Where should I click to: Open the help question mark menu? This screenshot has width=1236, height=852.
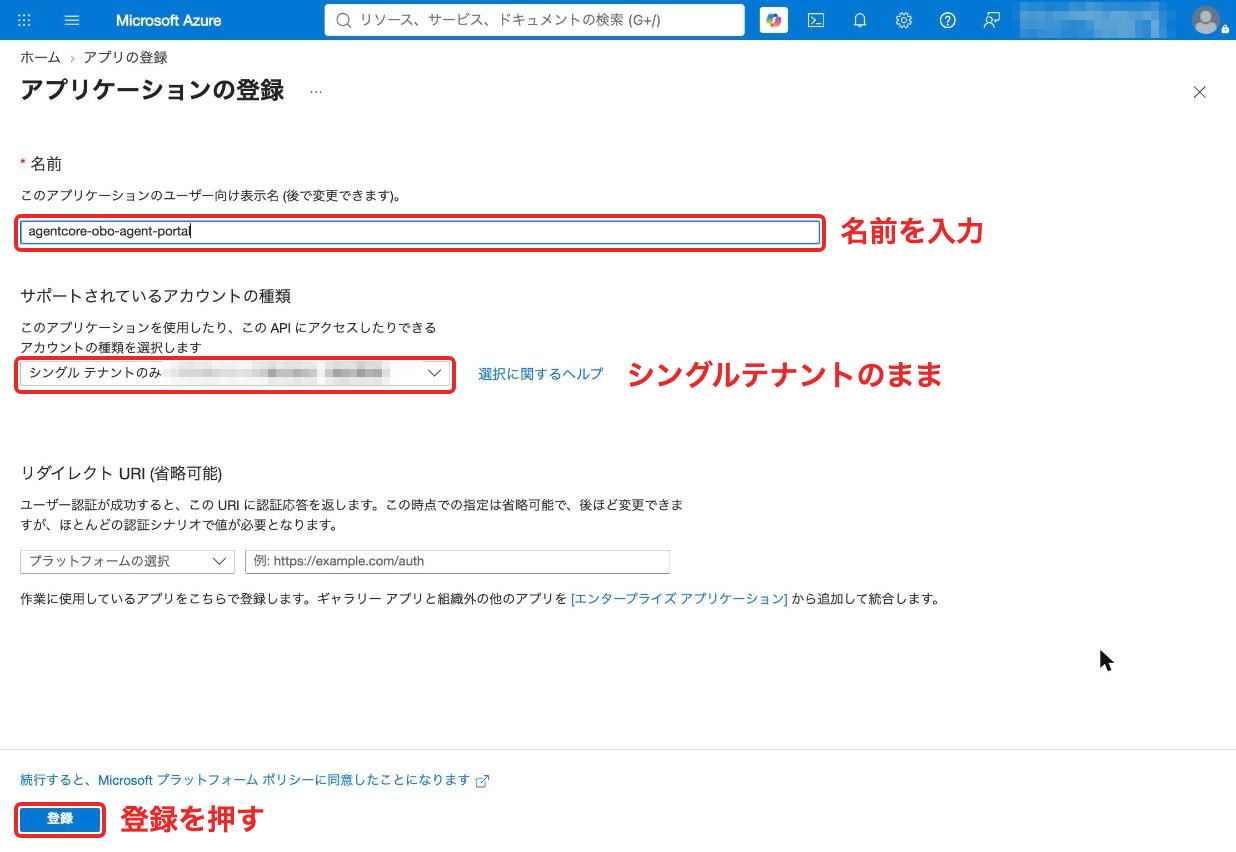pos(948,20)
